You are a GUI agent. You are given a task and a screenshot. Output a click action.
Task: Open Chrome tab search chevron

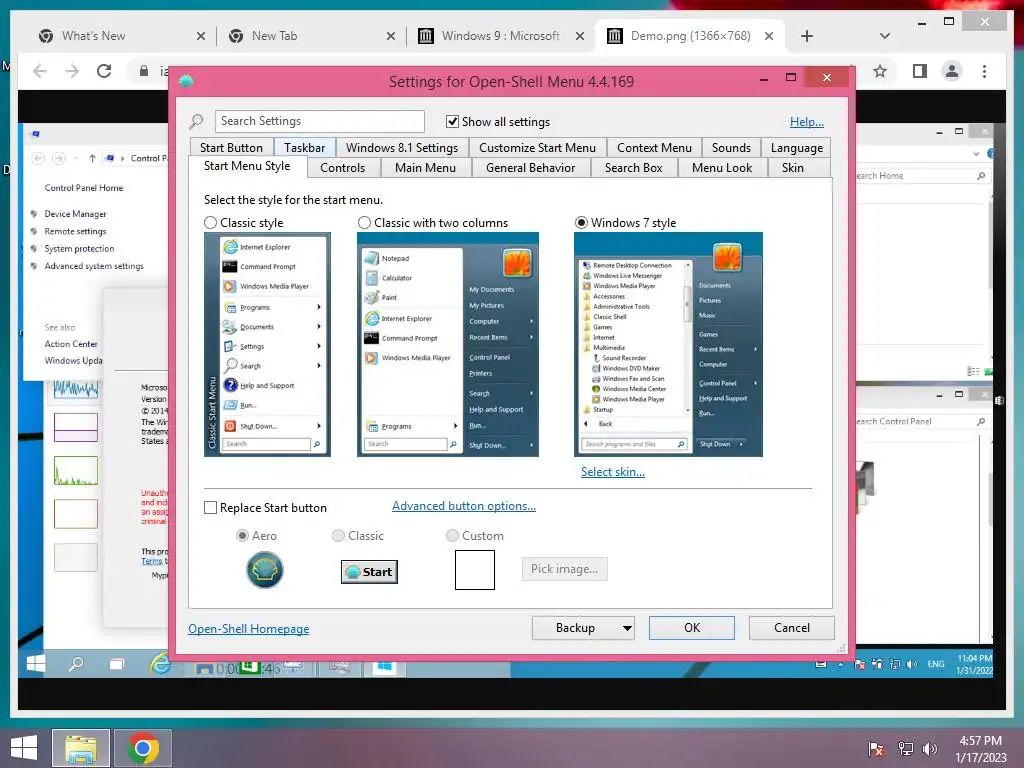(x=884, y=36)
